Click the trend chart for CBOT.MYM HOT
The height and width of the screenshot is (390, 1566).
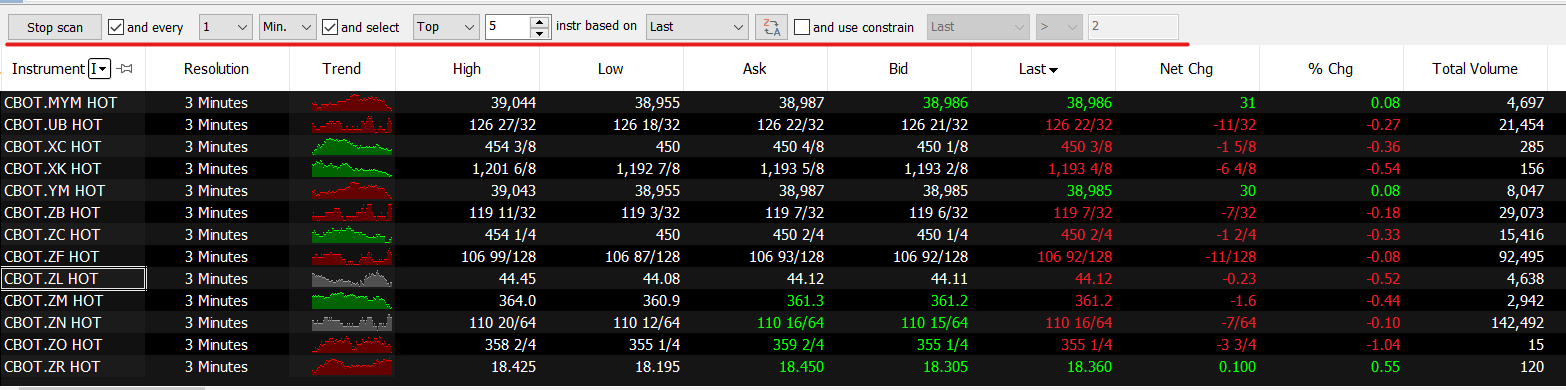[x=352, y=103]
